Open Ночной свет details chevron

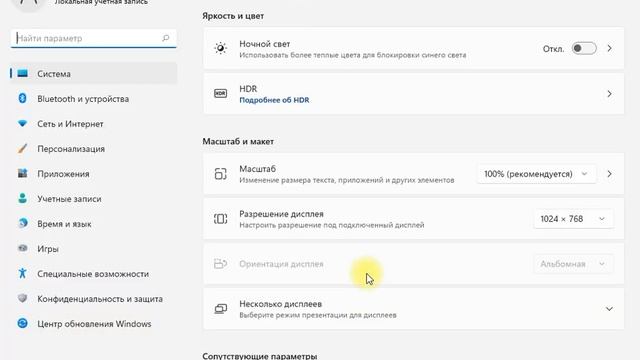609,49
